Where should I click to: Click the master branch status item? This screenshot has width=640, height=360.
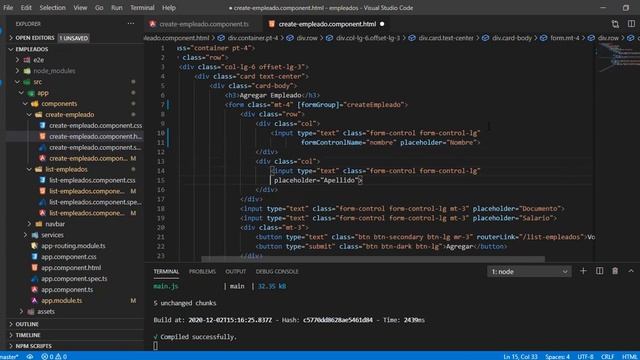pos(10,356)
